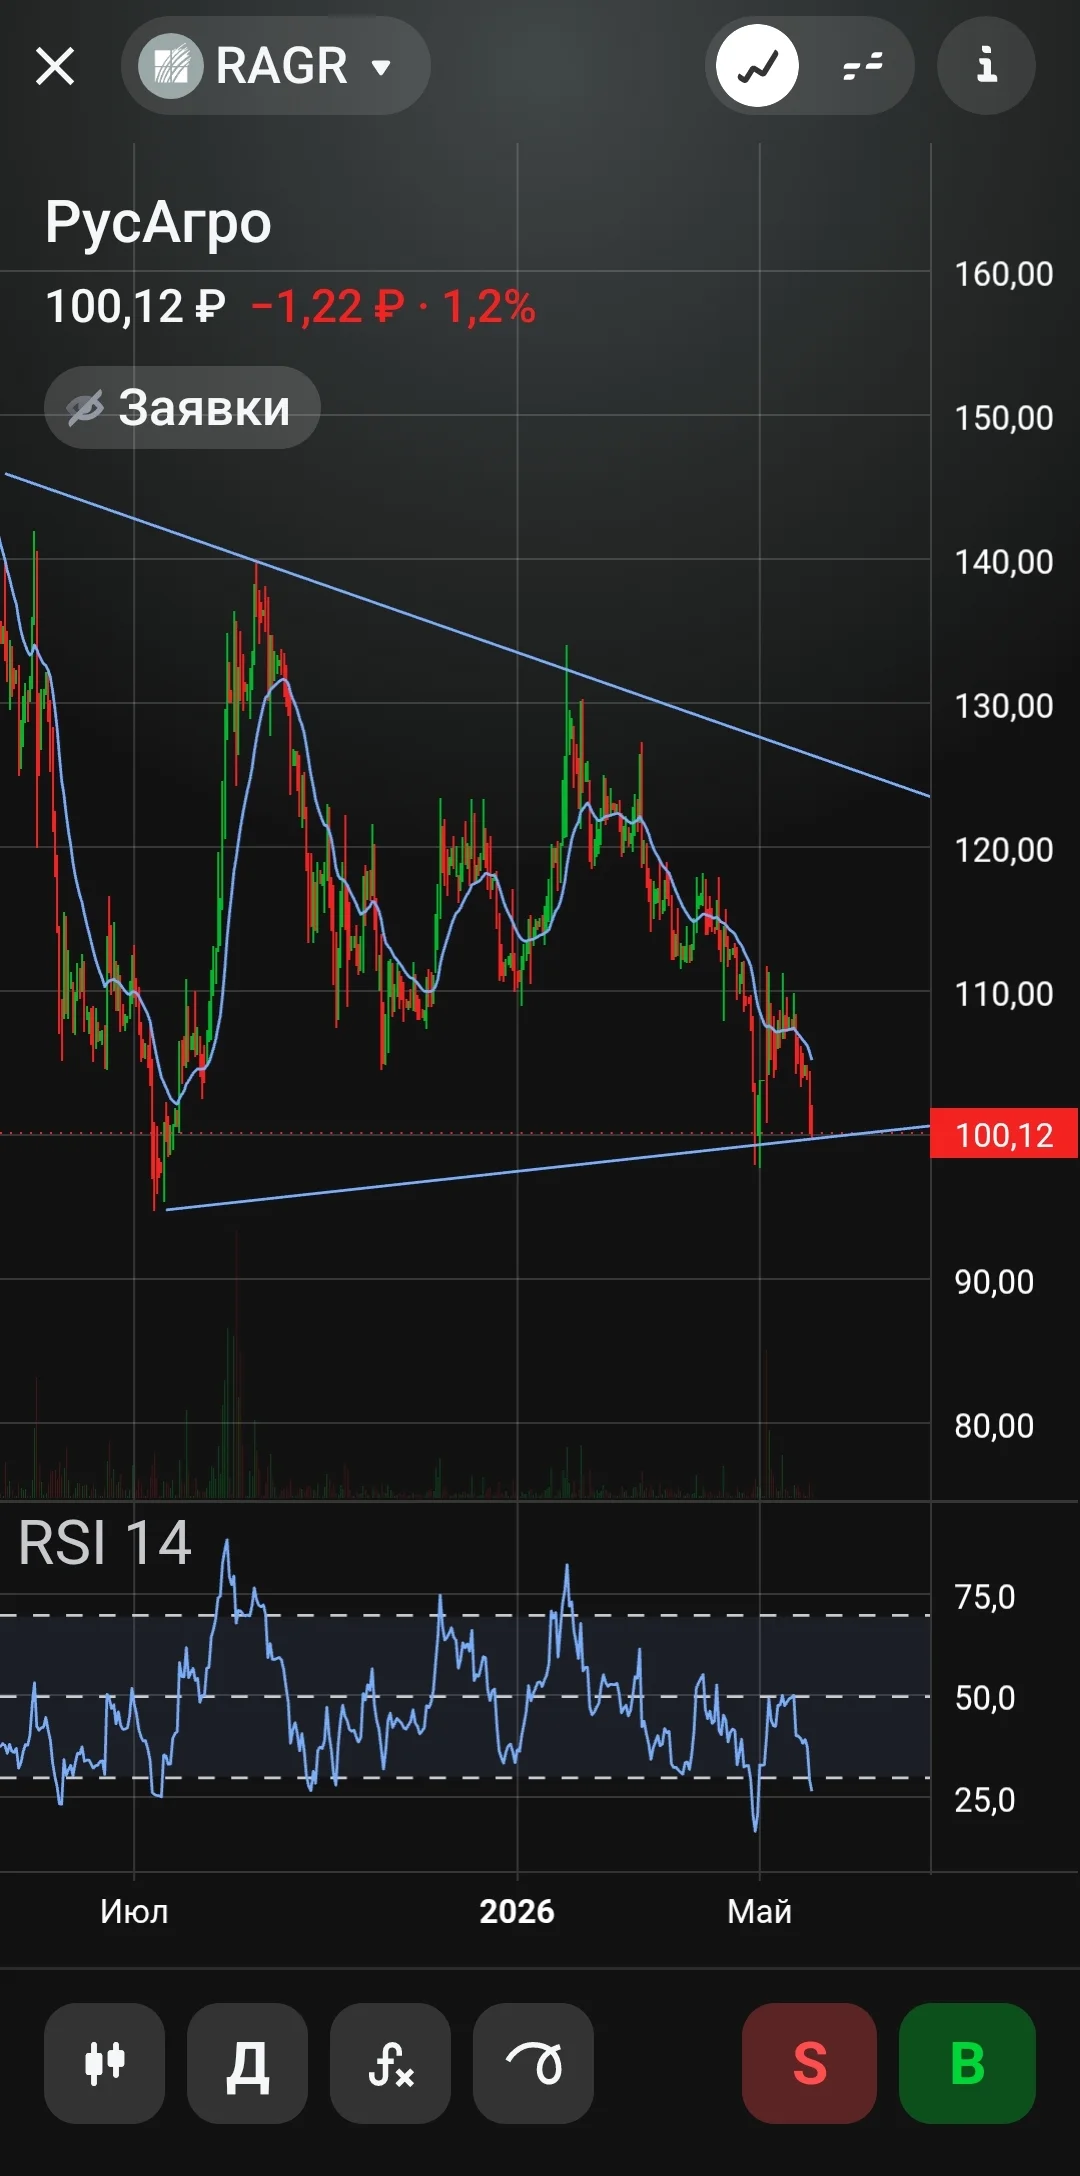Tap the RSI 25,0 level label

(x=985, y=1800)
